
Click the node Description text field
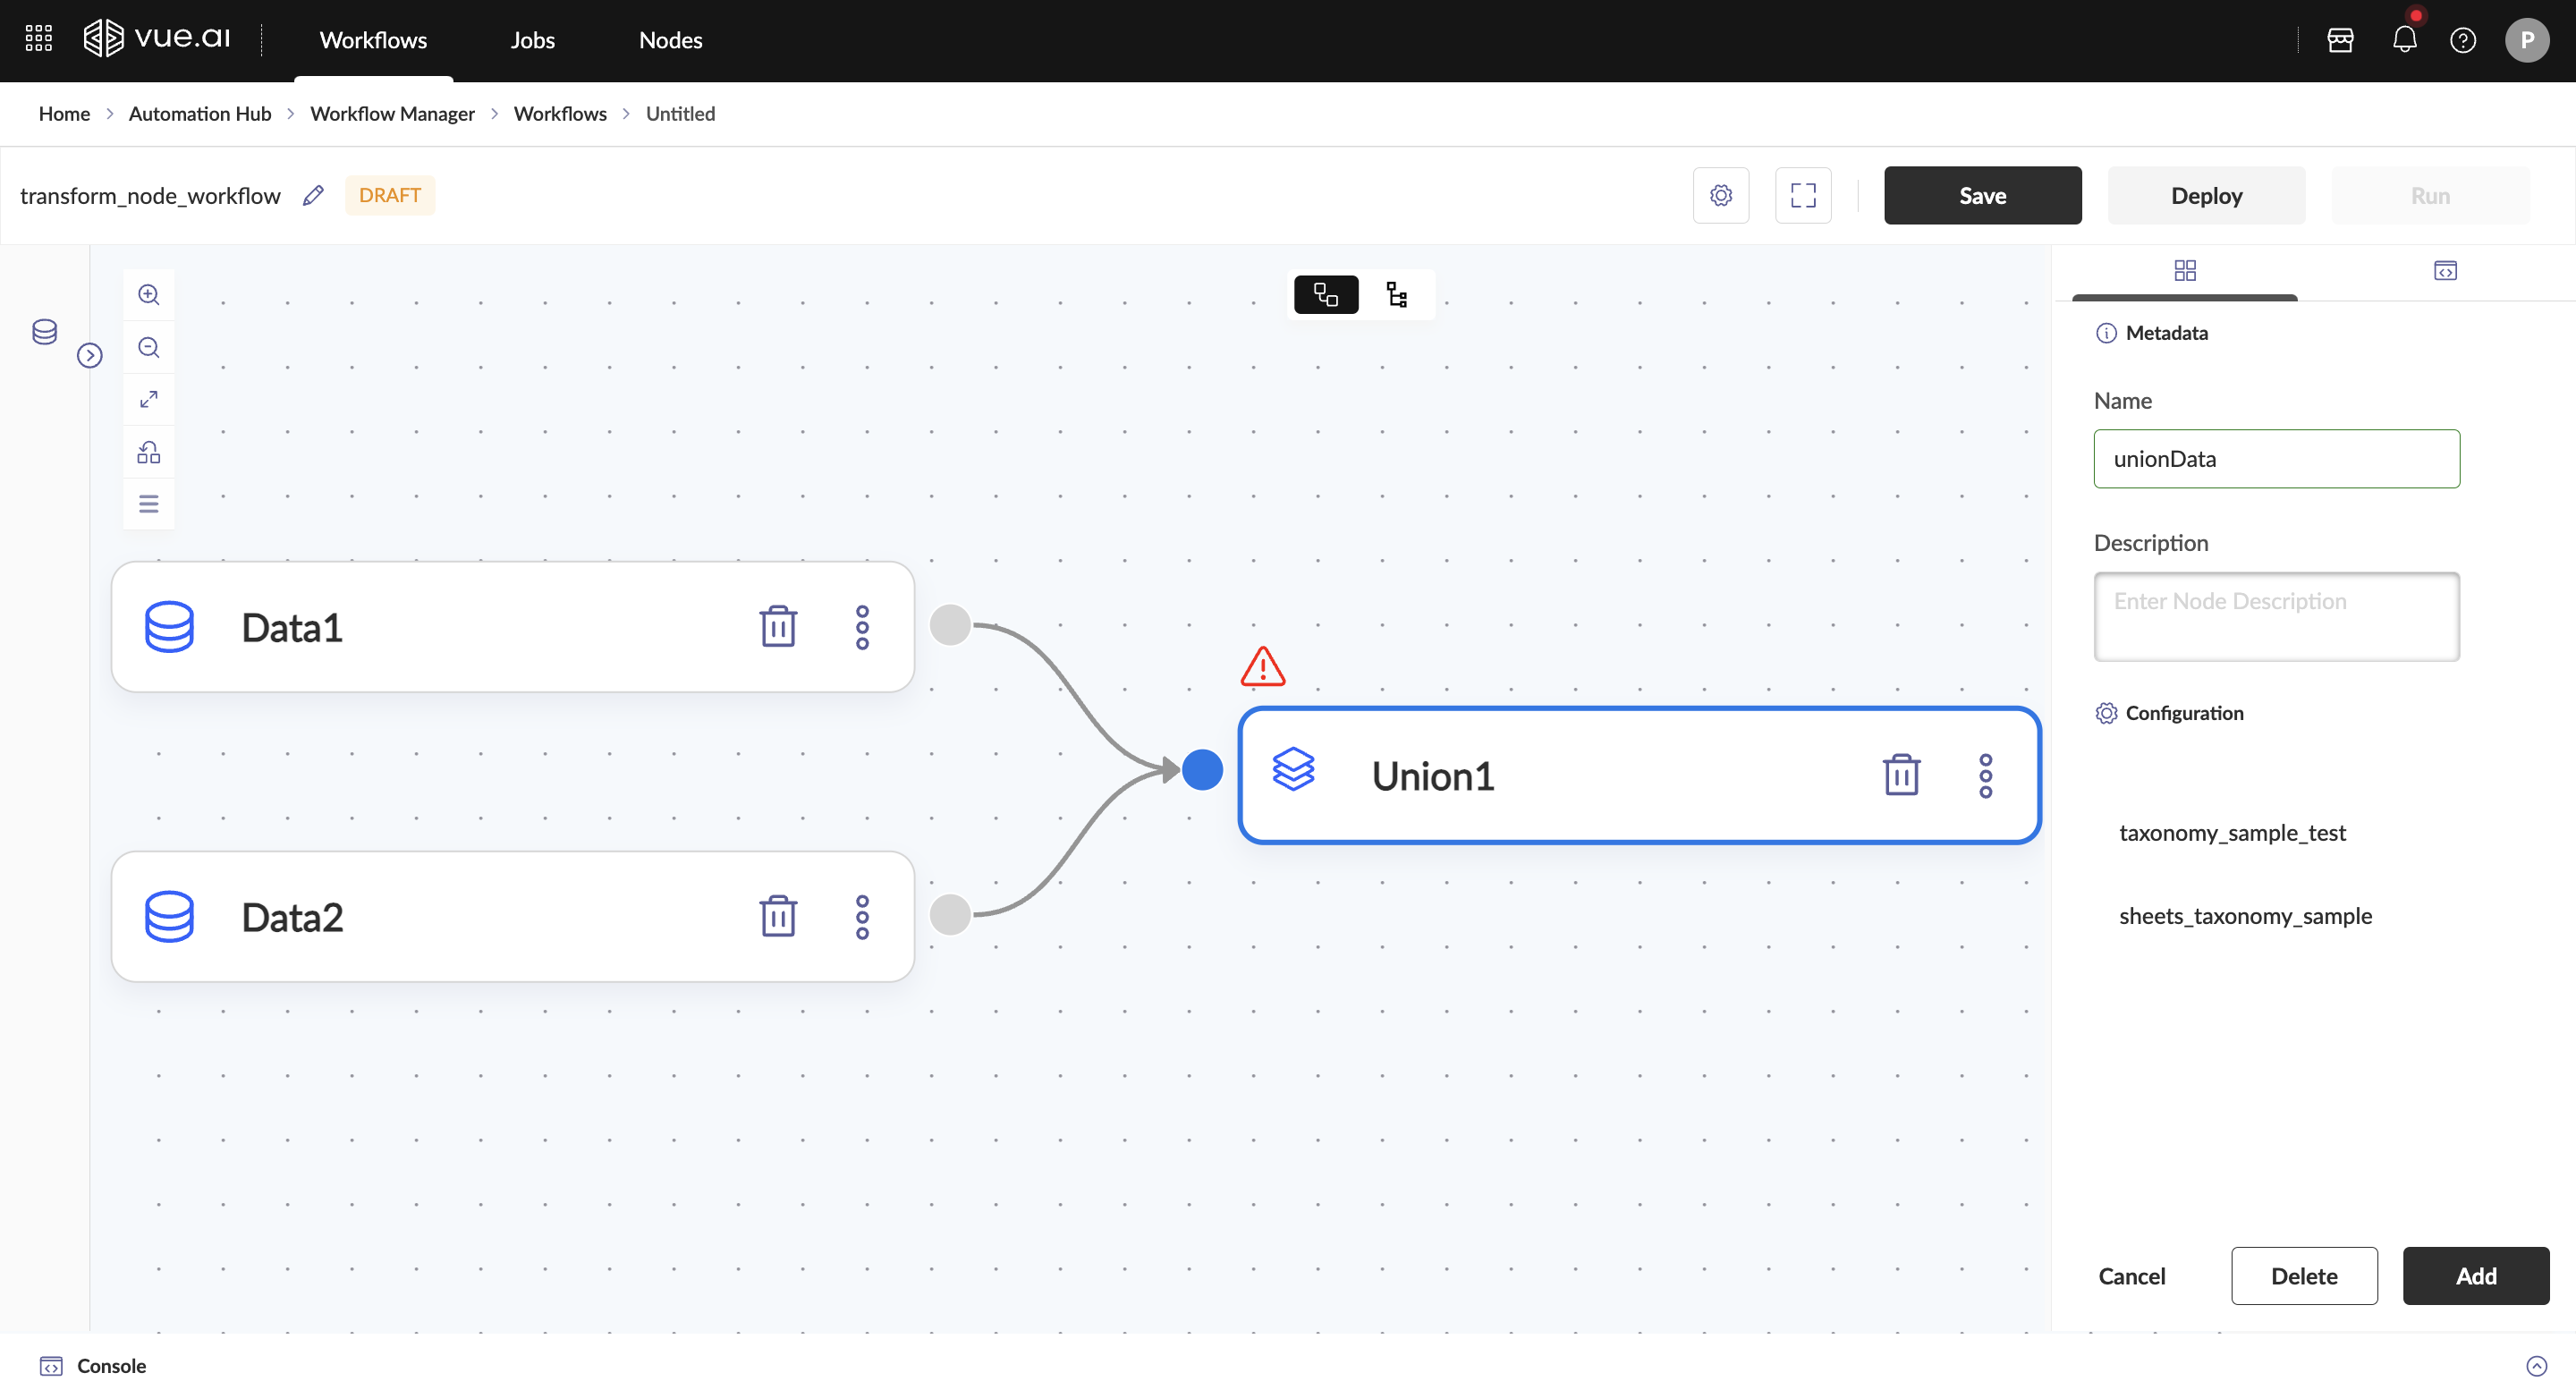(x=2276, y=616)
